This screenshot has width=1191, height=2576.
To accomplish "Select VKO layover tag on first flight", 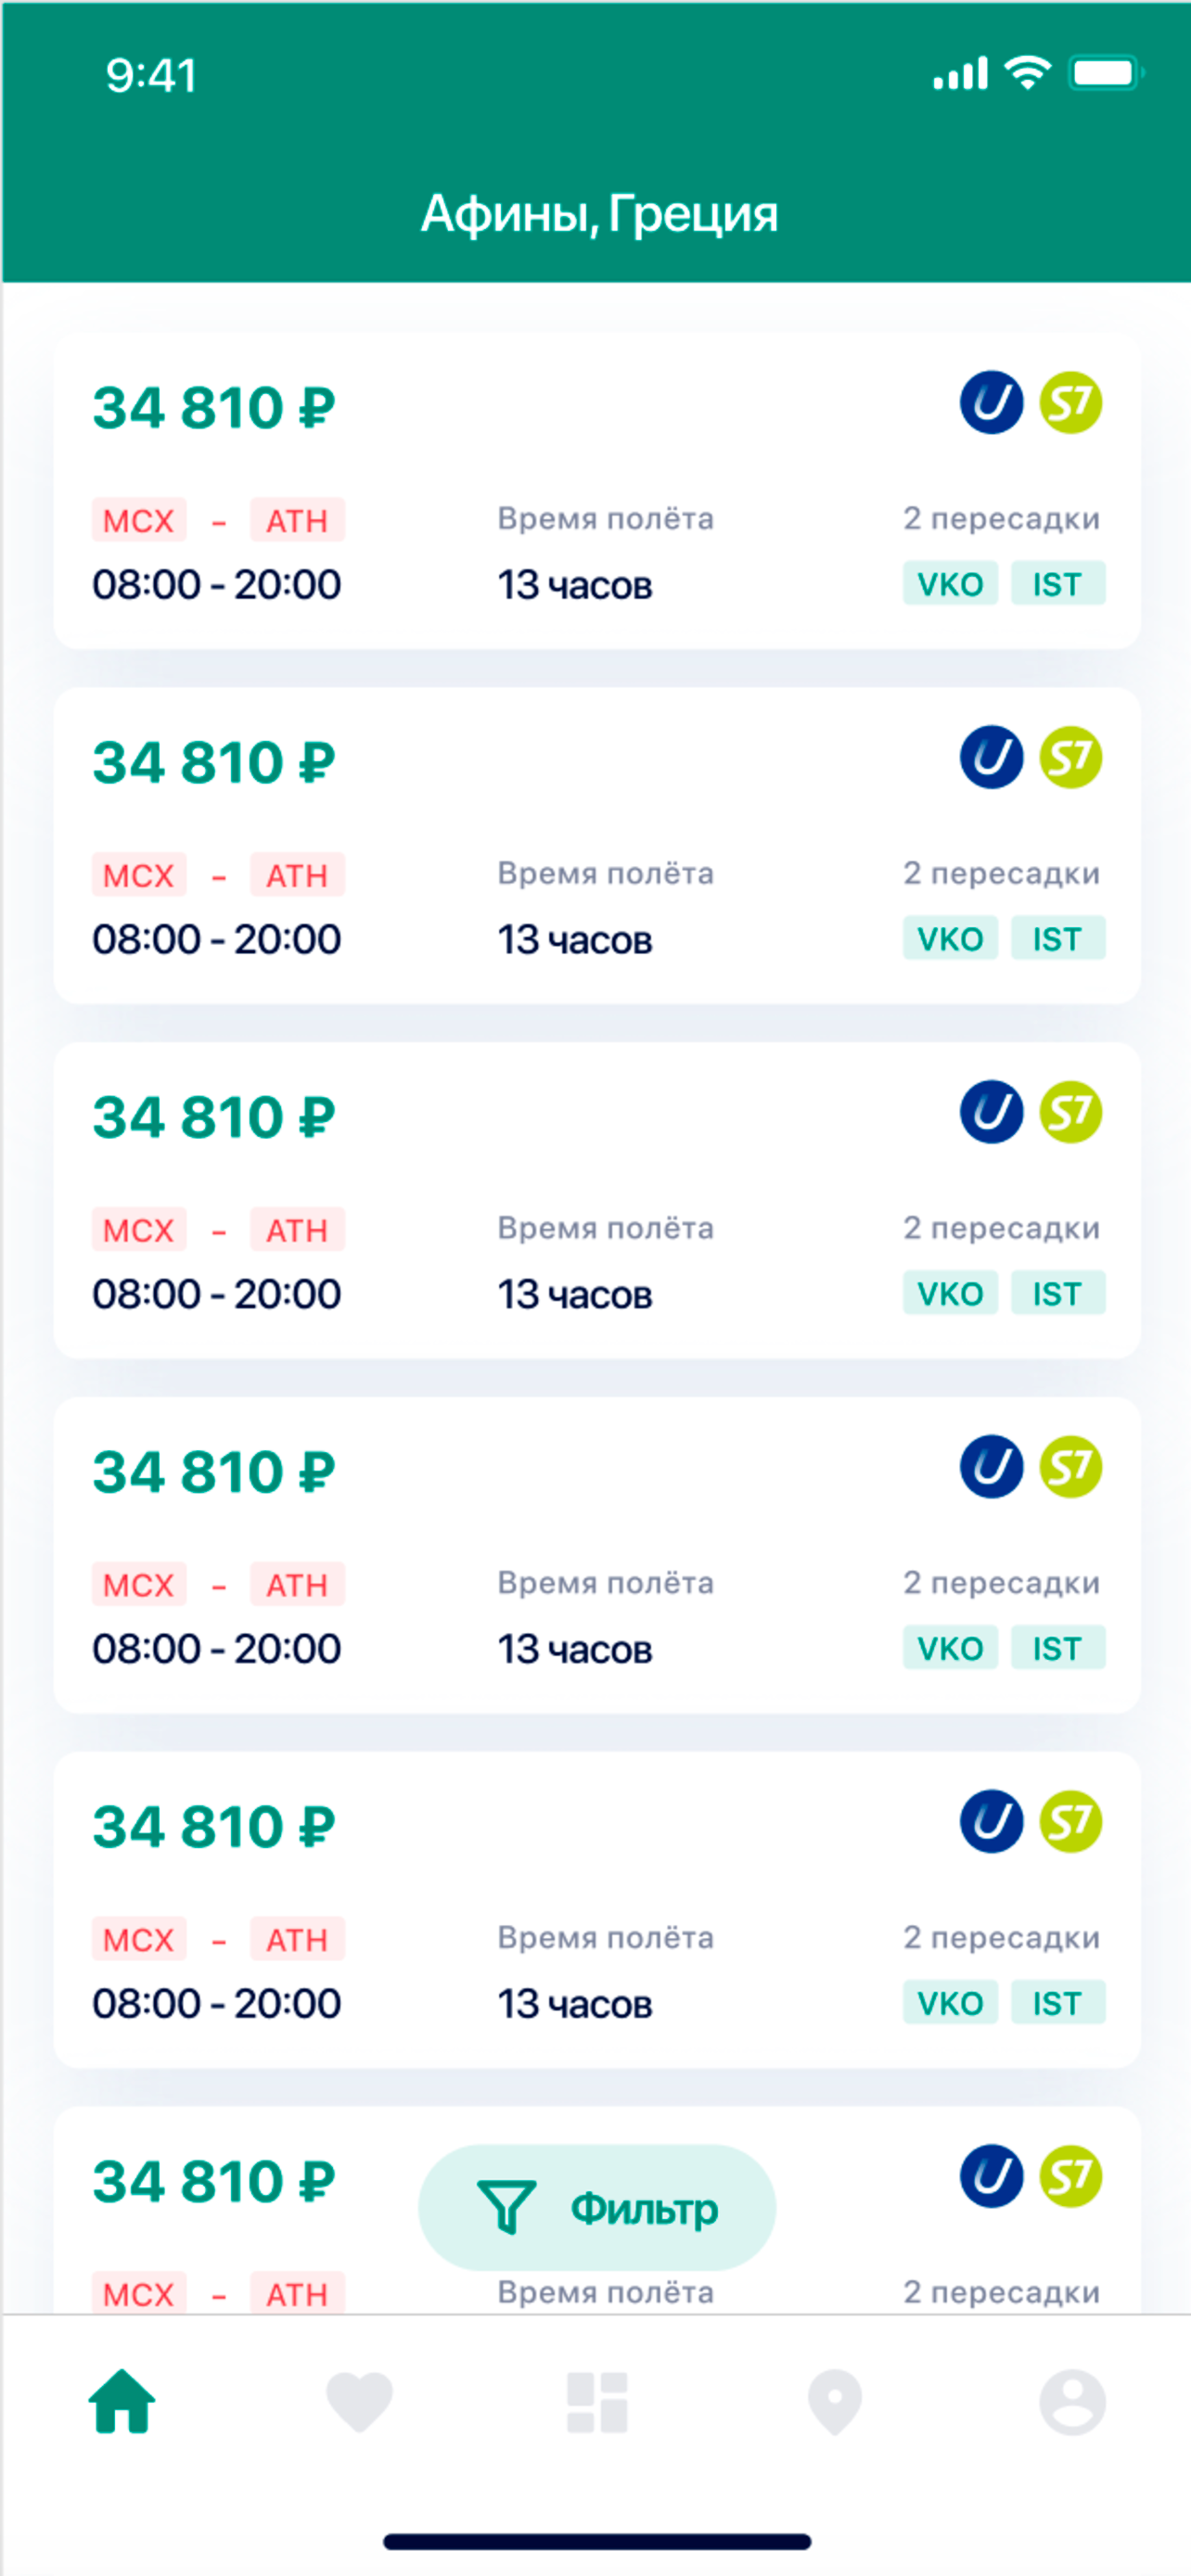I will 950,584.
